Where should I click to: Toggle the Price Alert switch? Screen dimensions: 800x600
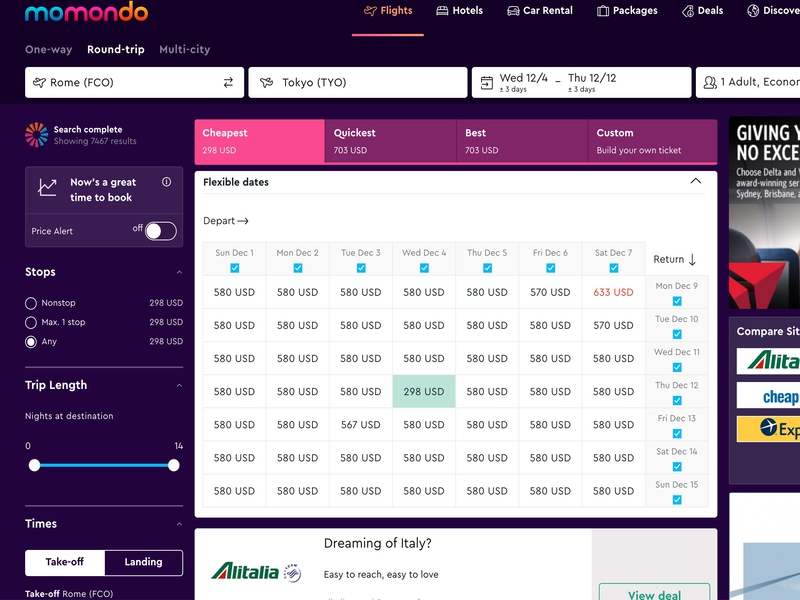[161, 231]
